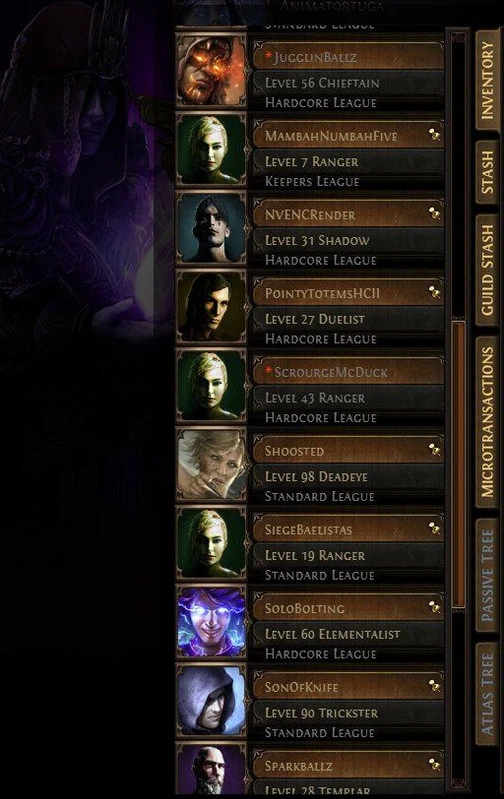The height and width of the screenshot is (799, 504).
Task: Click the gold icon next to NVENCRender
Action: coord(434,213)
